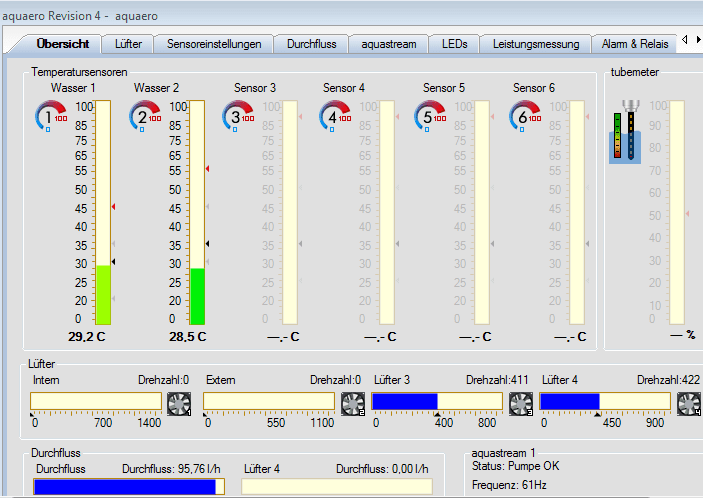Click the Drehzahl:422 value
The image size is (703, 498).
668,380
